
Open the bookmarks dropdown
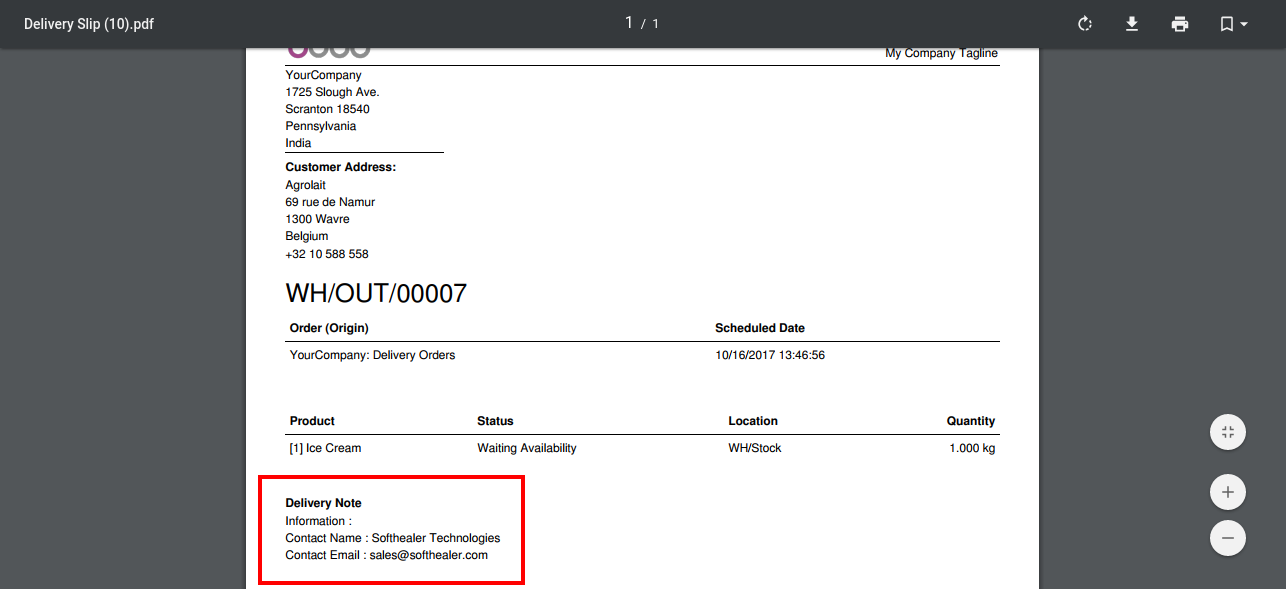point(1234,24)
